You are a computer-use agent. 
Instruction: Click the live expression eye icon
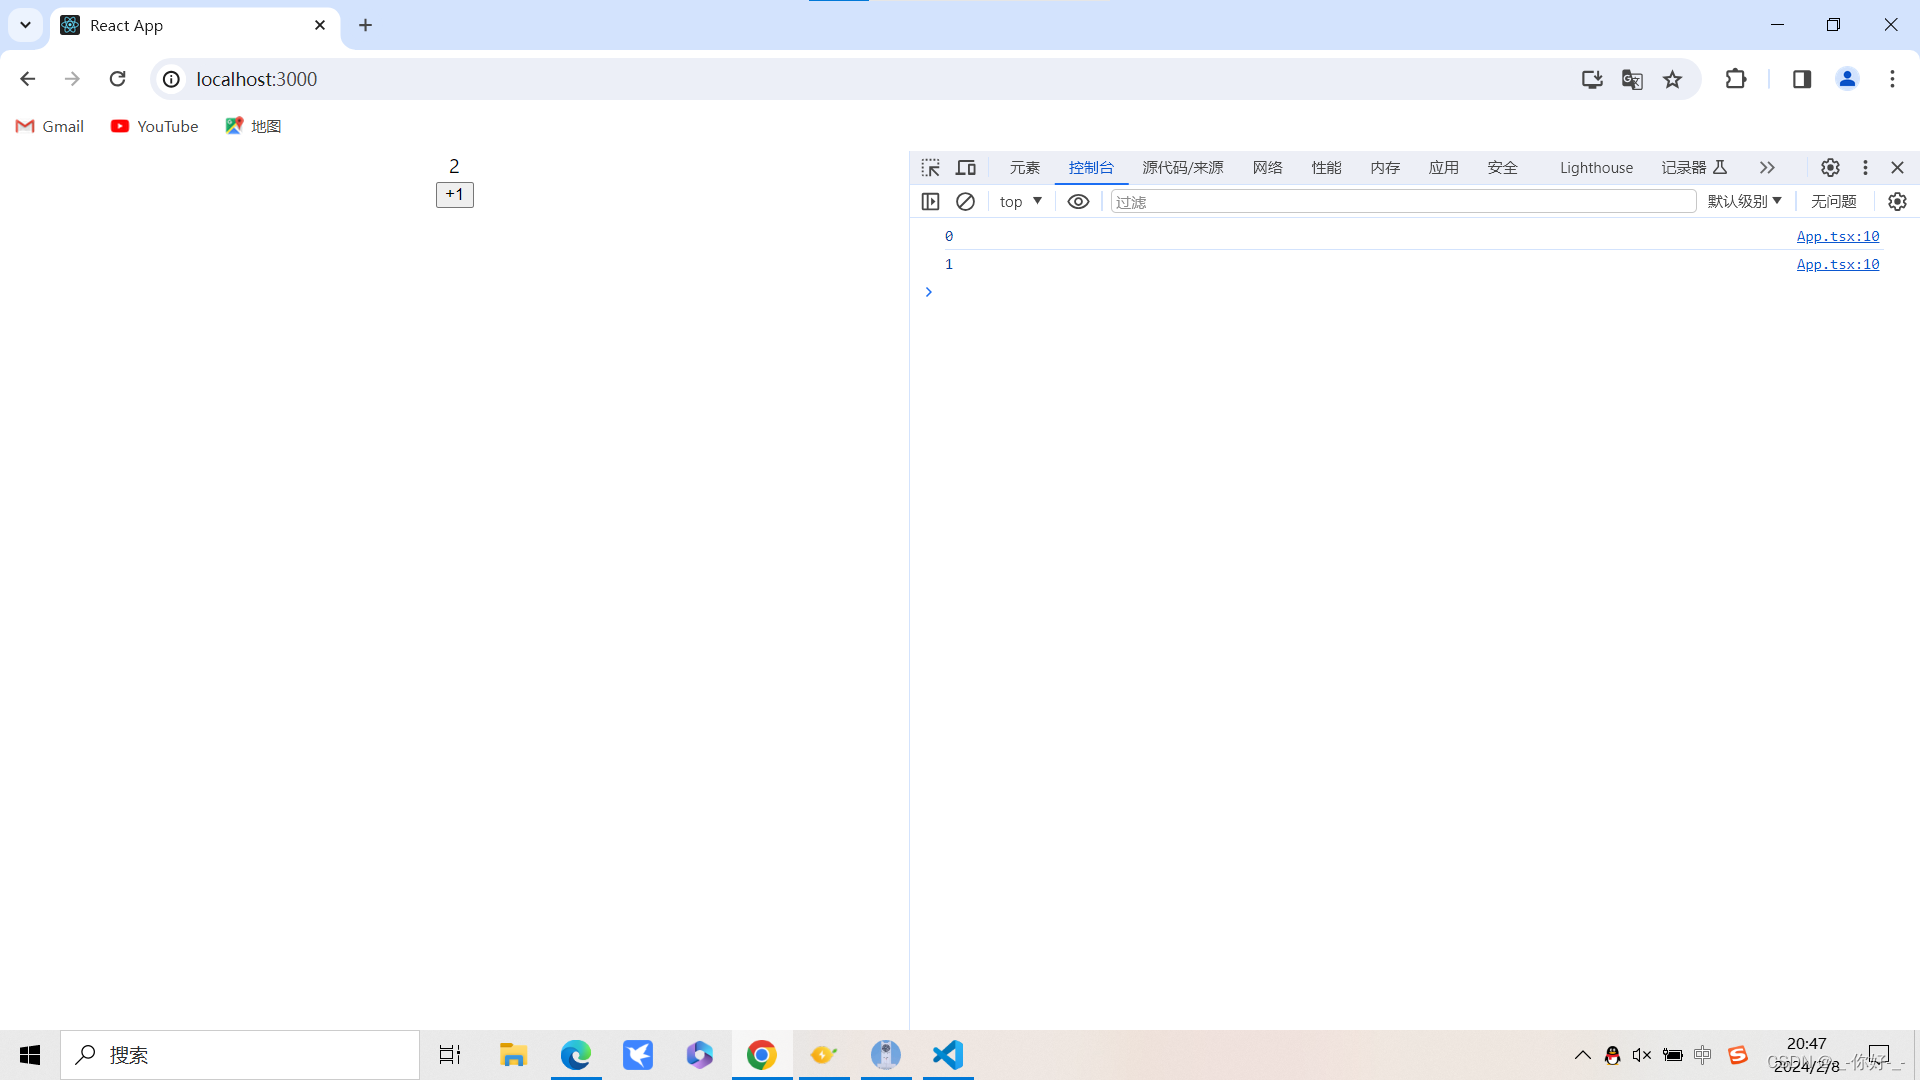tap(1078, 201)
